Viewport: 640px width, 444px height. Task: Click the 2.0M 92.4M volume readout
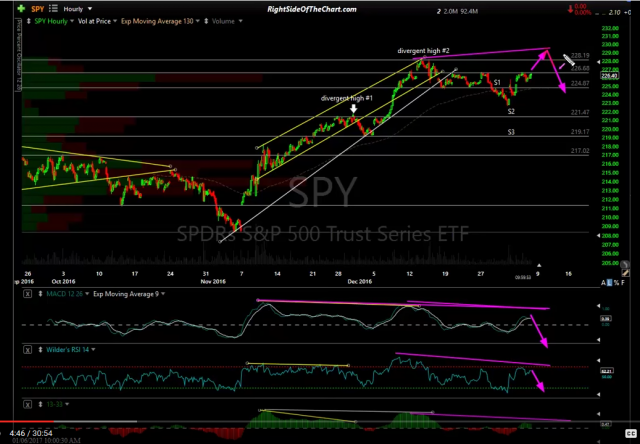pos(460,12)
